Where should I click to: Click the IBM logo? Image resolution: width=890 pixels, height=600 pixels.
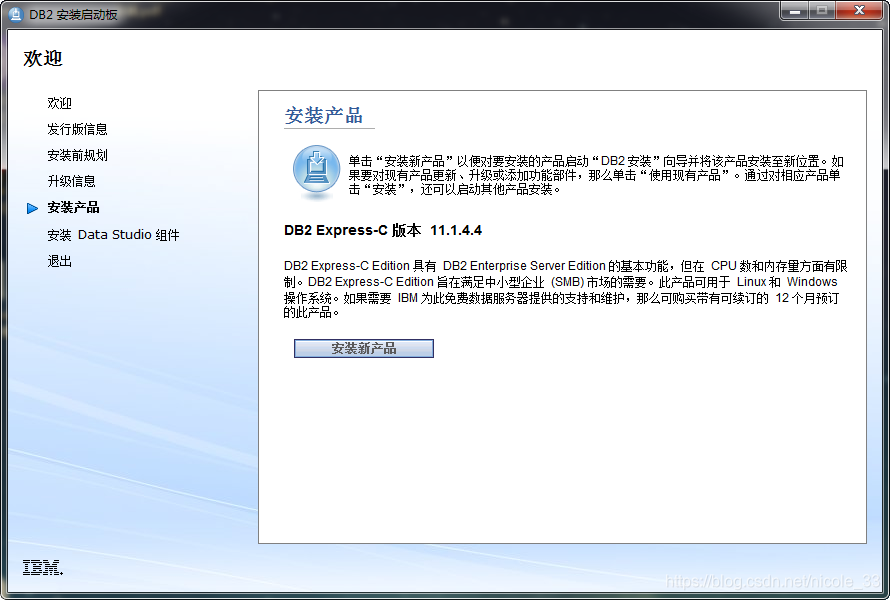coord(43,567)
